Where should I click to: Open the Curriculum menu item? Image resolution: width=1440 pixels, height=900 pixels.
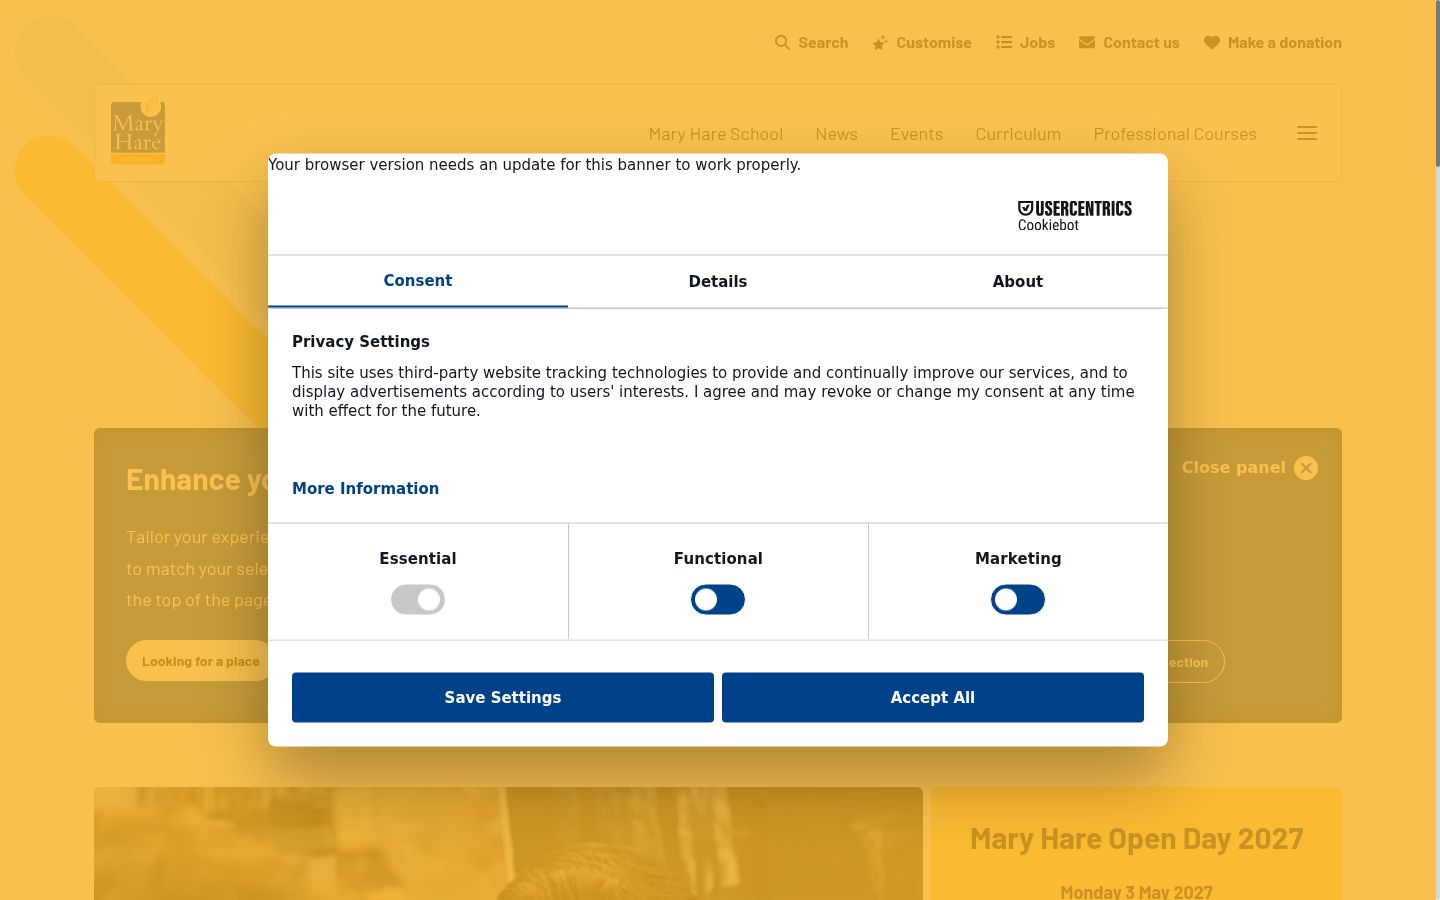click(1018, 134)
